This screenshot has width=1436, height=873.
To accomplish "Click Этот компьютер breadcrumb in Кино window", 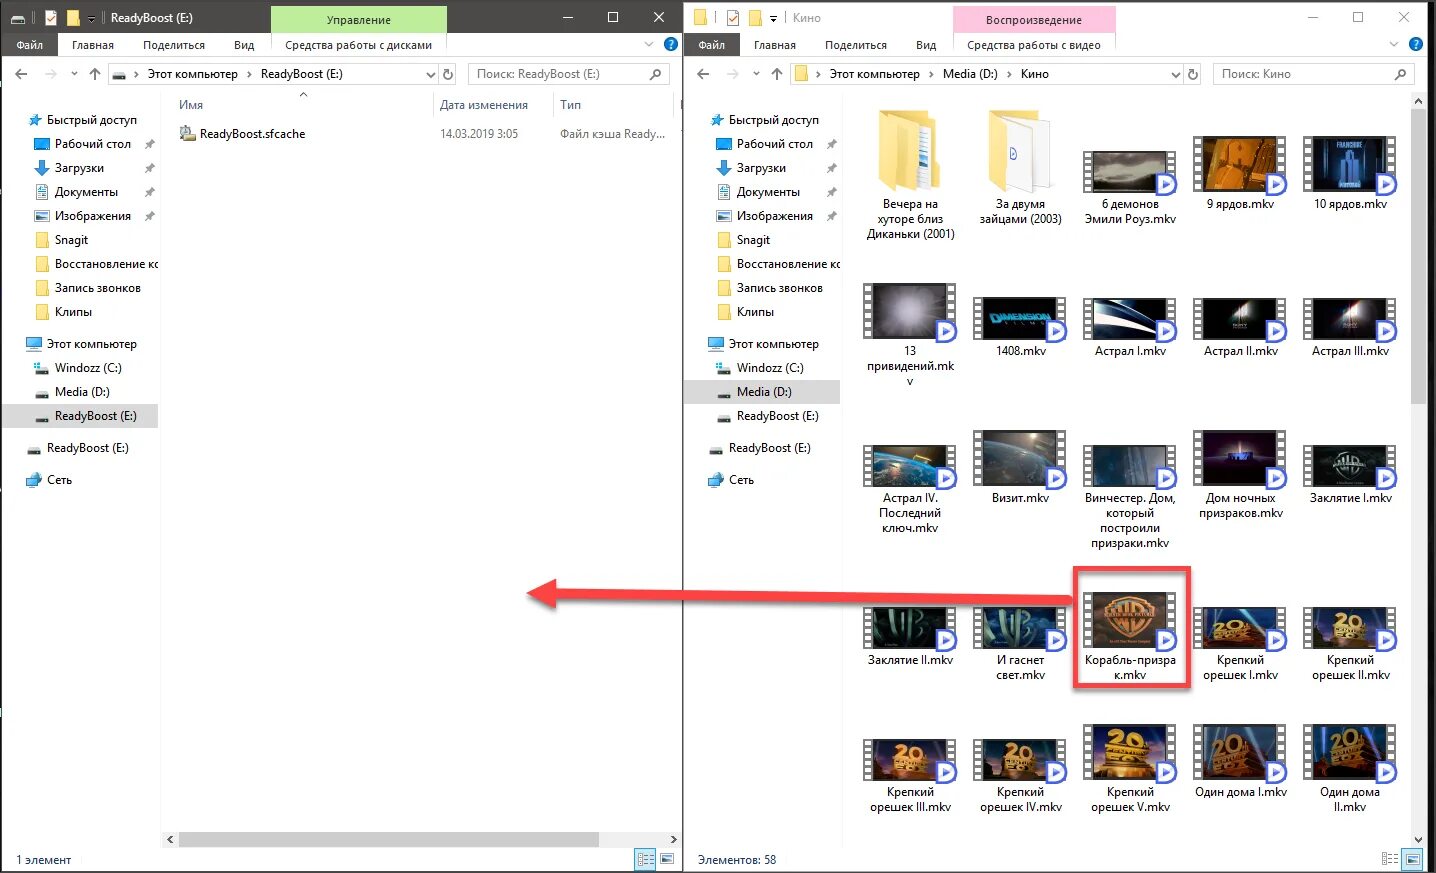I will coord(874,74).
